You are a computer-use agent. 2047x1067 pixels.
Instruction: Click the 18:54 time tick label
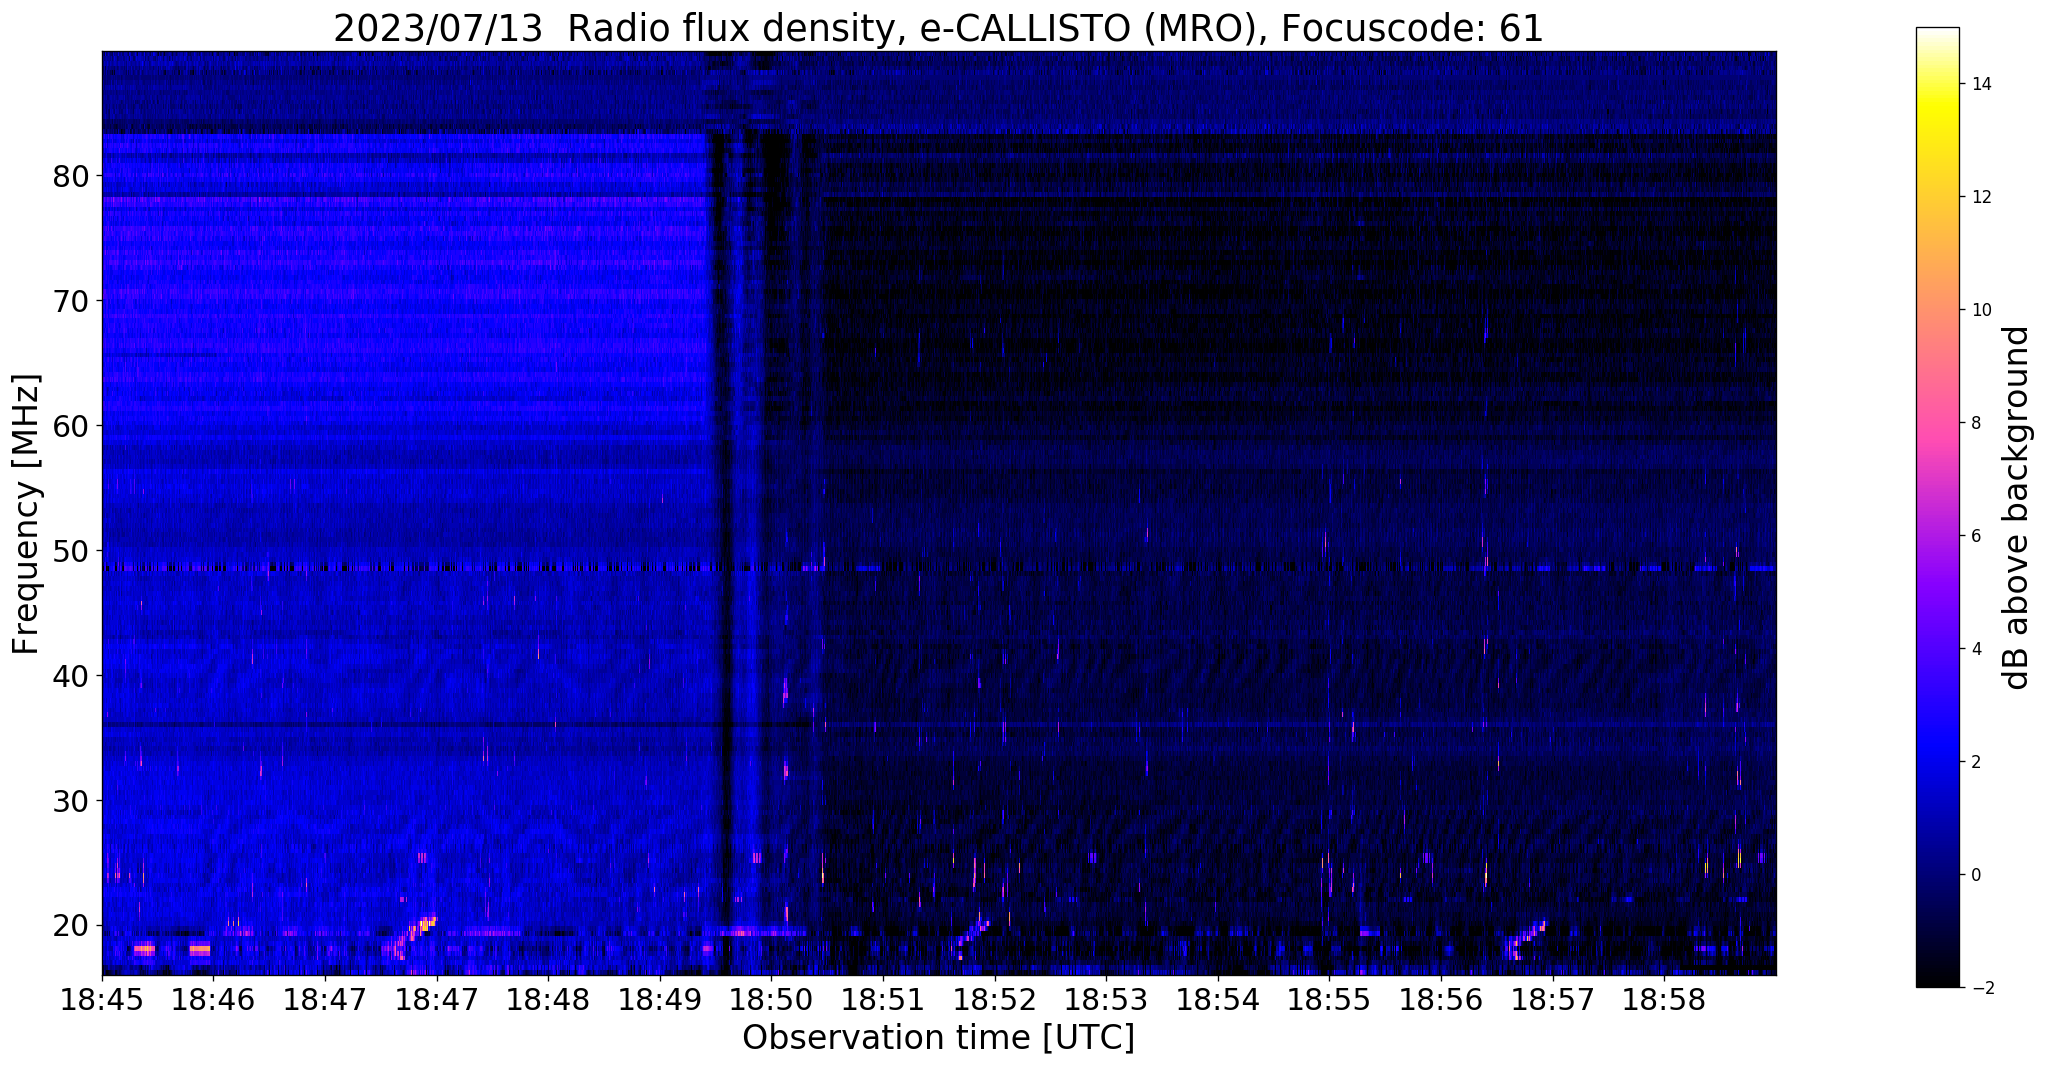coord(1217,999)
